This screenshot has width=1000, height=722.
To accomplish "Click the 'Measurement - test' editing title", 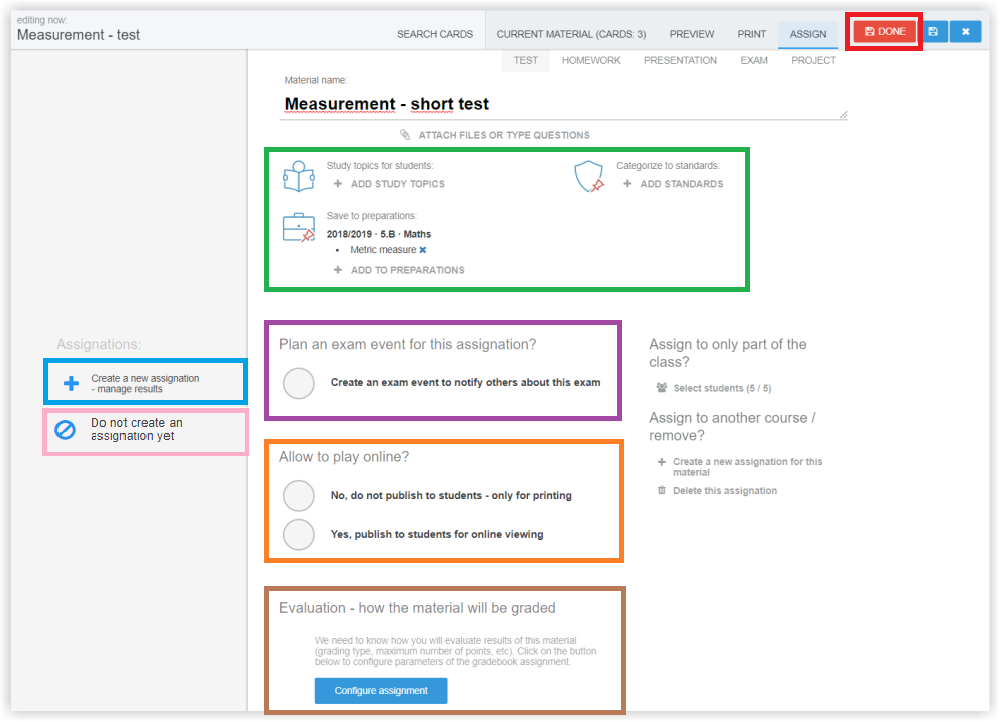I will point(78,35).
